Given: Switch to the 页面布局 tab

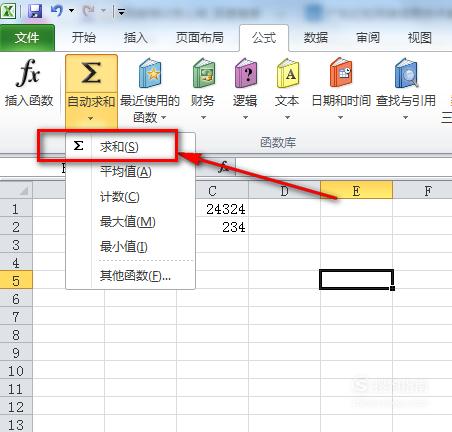Looking at the screenshot, I should pyautogui.click(x=200, y=38).
